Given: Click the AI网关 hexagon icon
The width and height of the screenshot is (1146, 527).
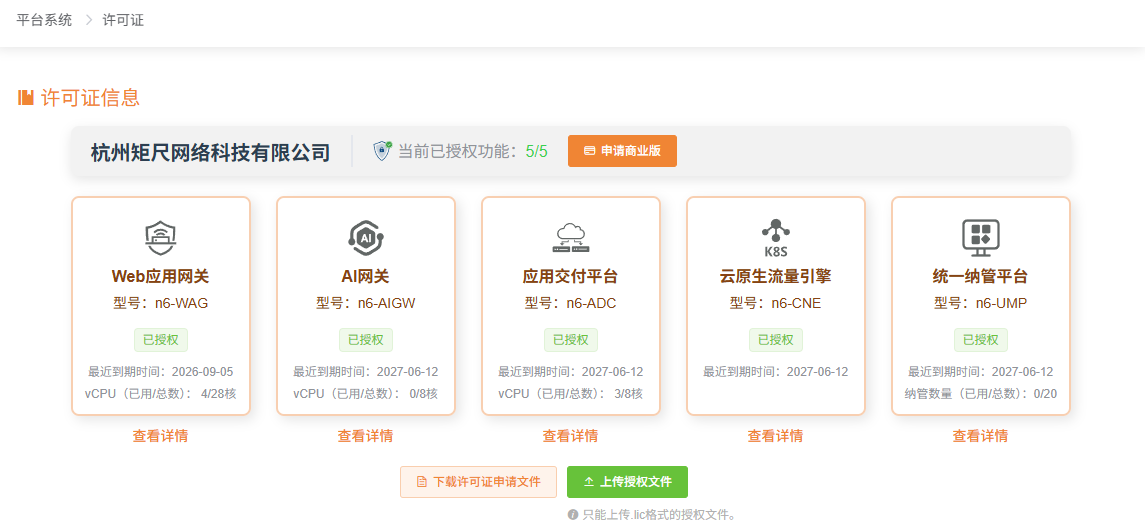Looking at the screenshot, I should (365, 237).
